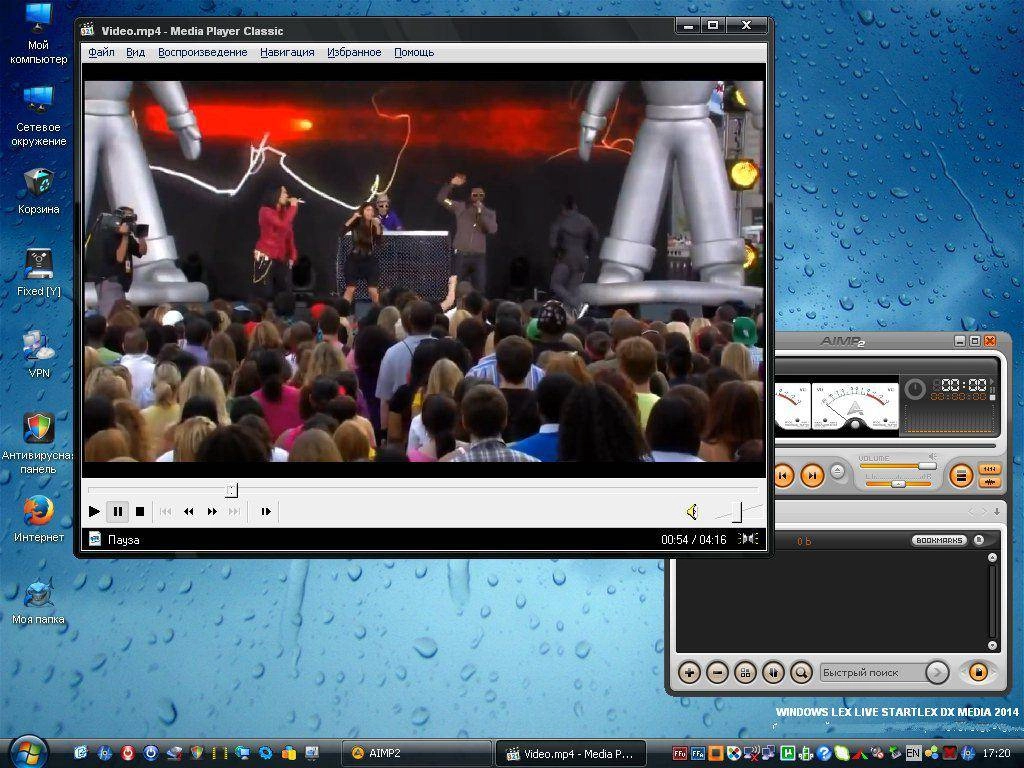
Task: Click Stop in Media Player Classic
Action: pos(140,511)
